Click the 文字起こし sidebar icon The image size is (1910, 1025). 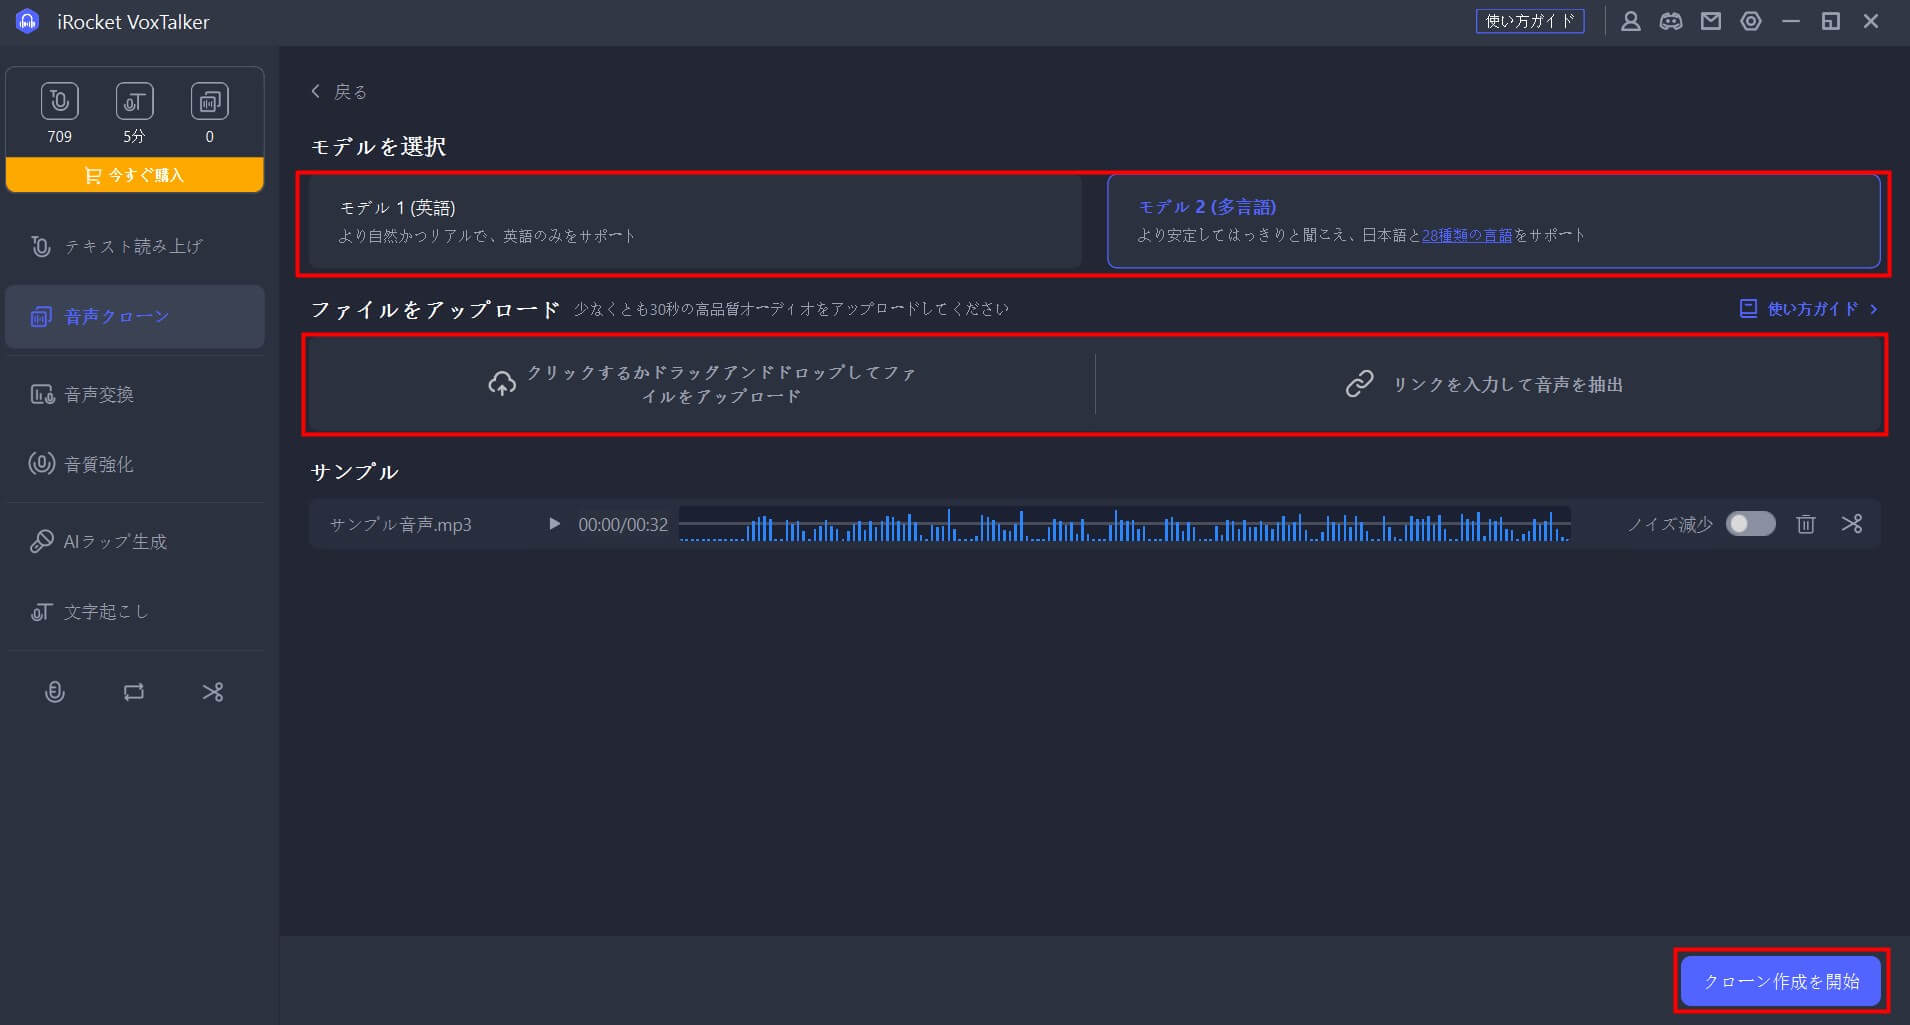coord(41,611)
